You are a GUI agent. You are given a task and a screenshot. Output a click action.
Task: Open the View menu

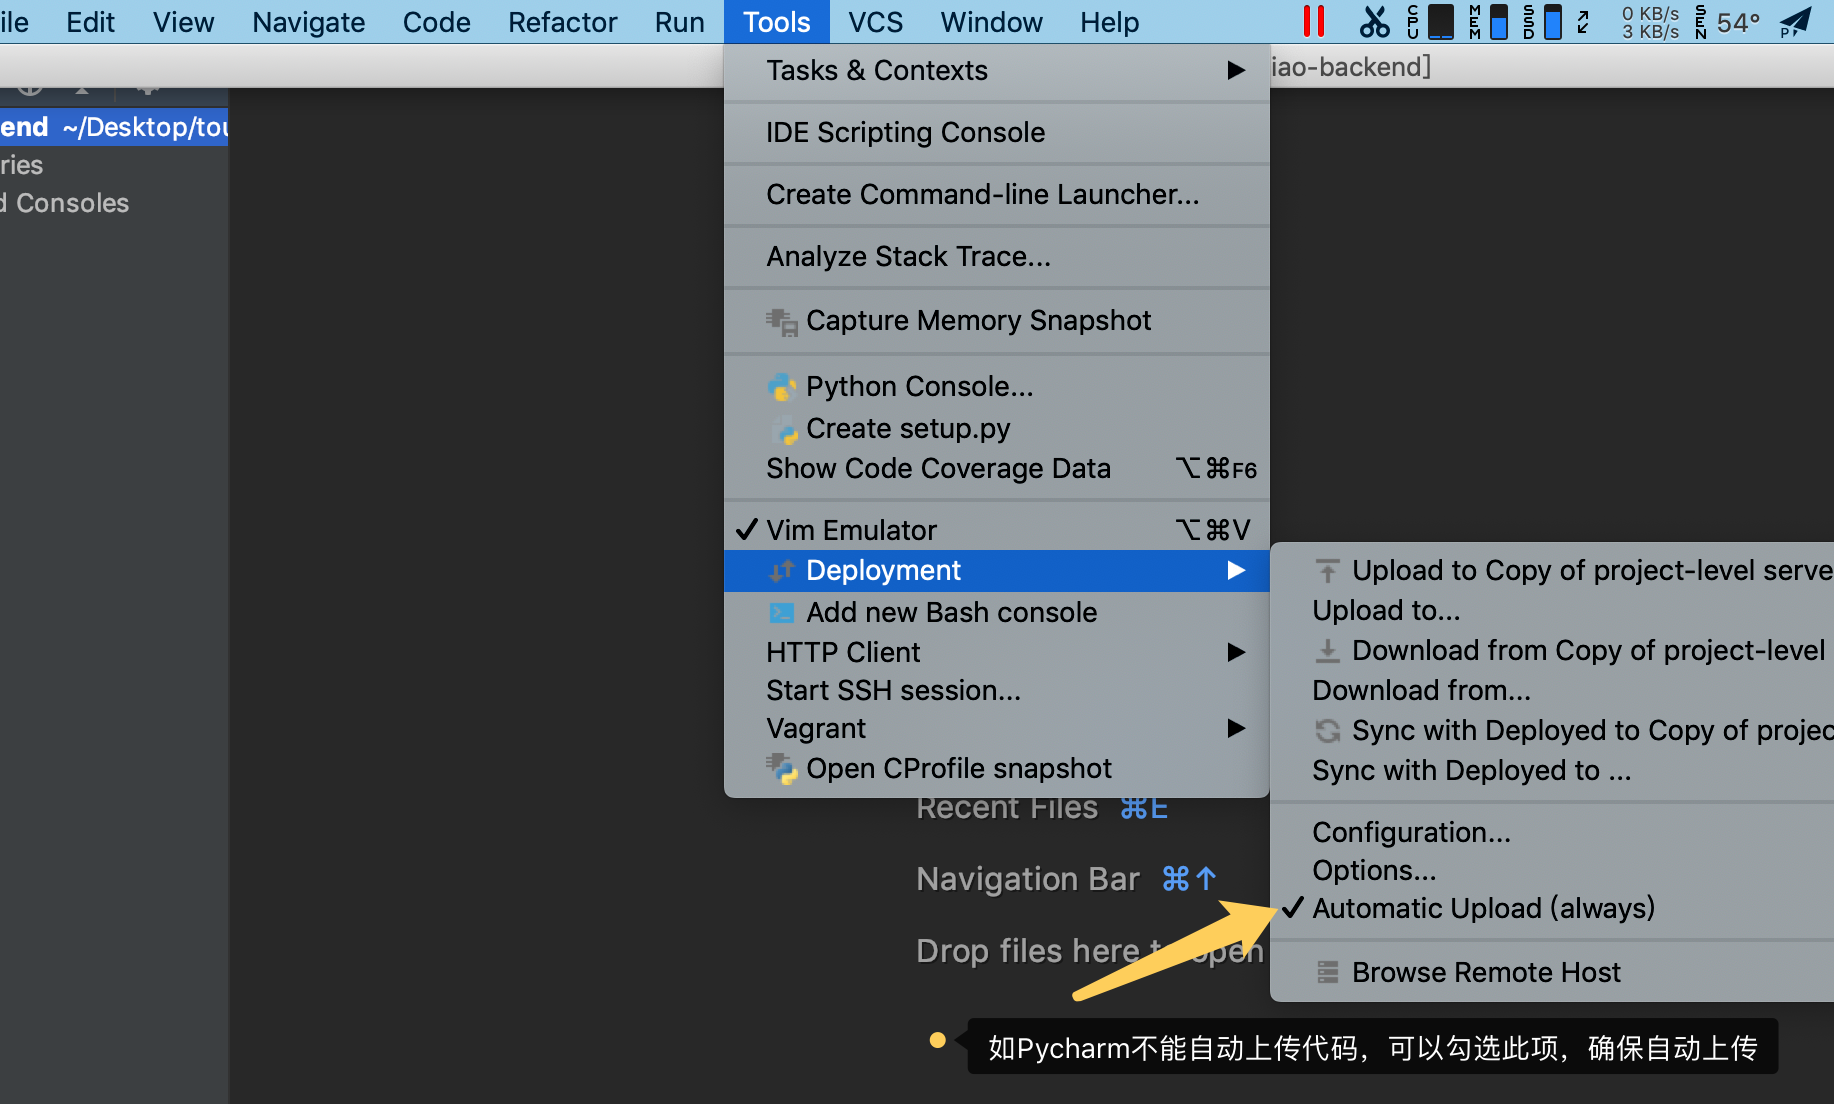183,22
